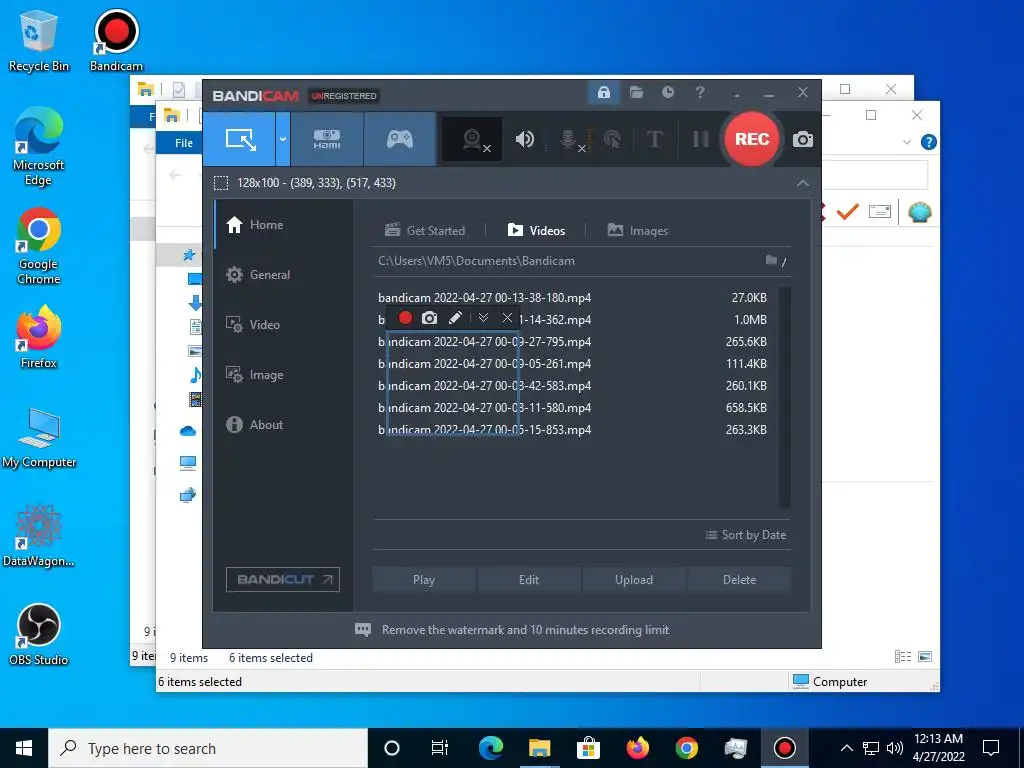Select the video file sized 260.1KB
Screen dimensions: 1024x768
572,386
